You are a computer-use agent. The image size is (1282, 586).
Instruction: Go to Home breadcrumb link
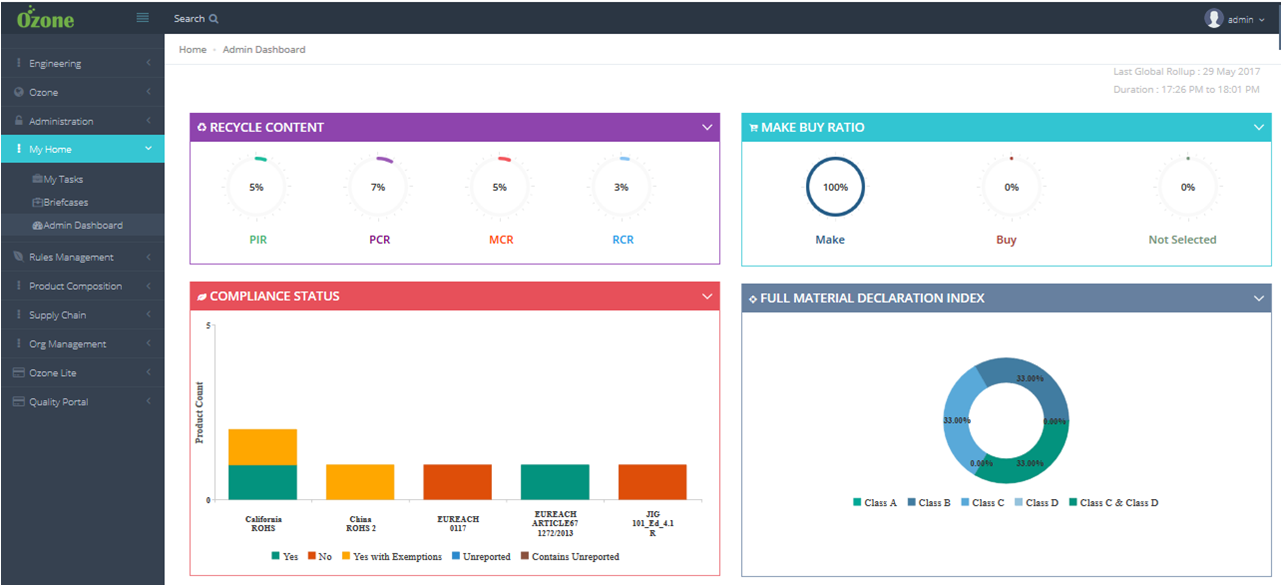[x=193, y=49]
